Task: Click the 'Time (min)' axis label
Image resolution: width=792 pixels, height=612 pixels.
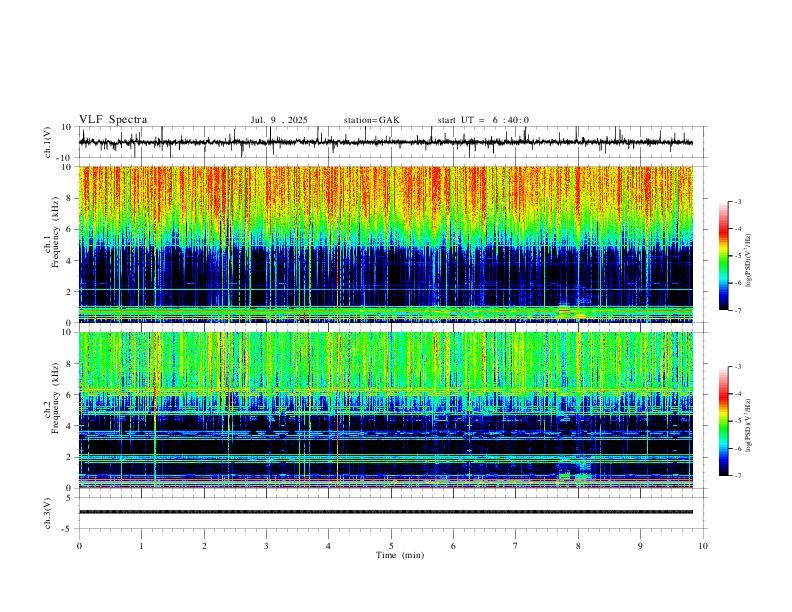Action: click(400, 555)
